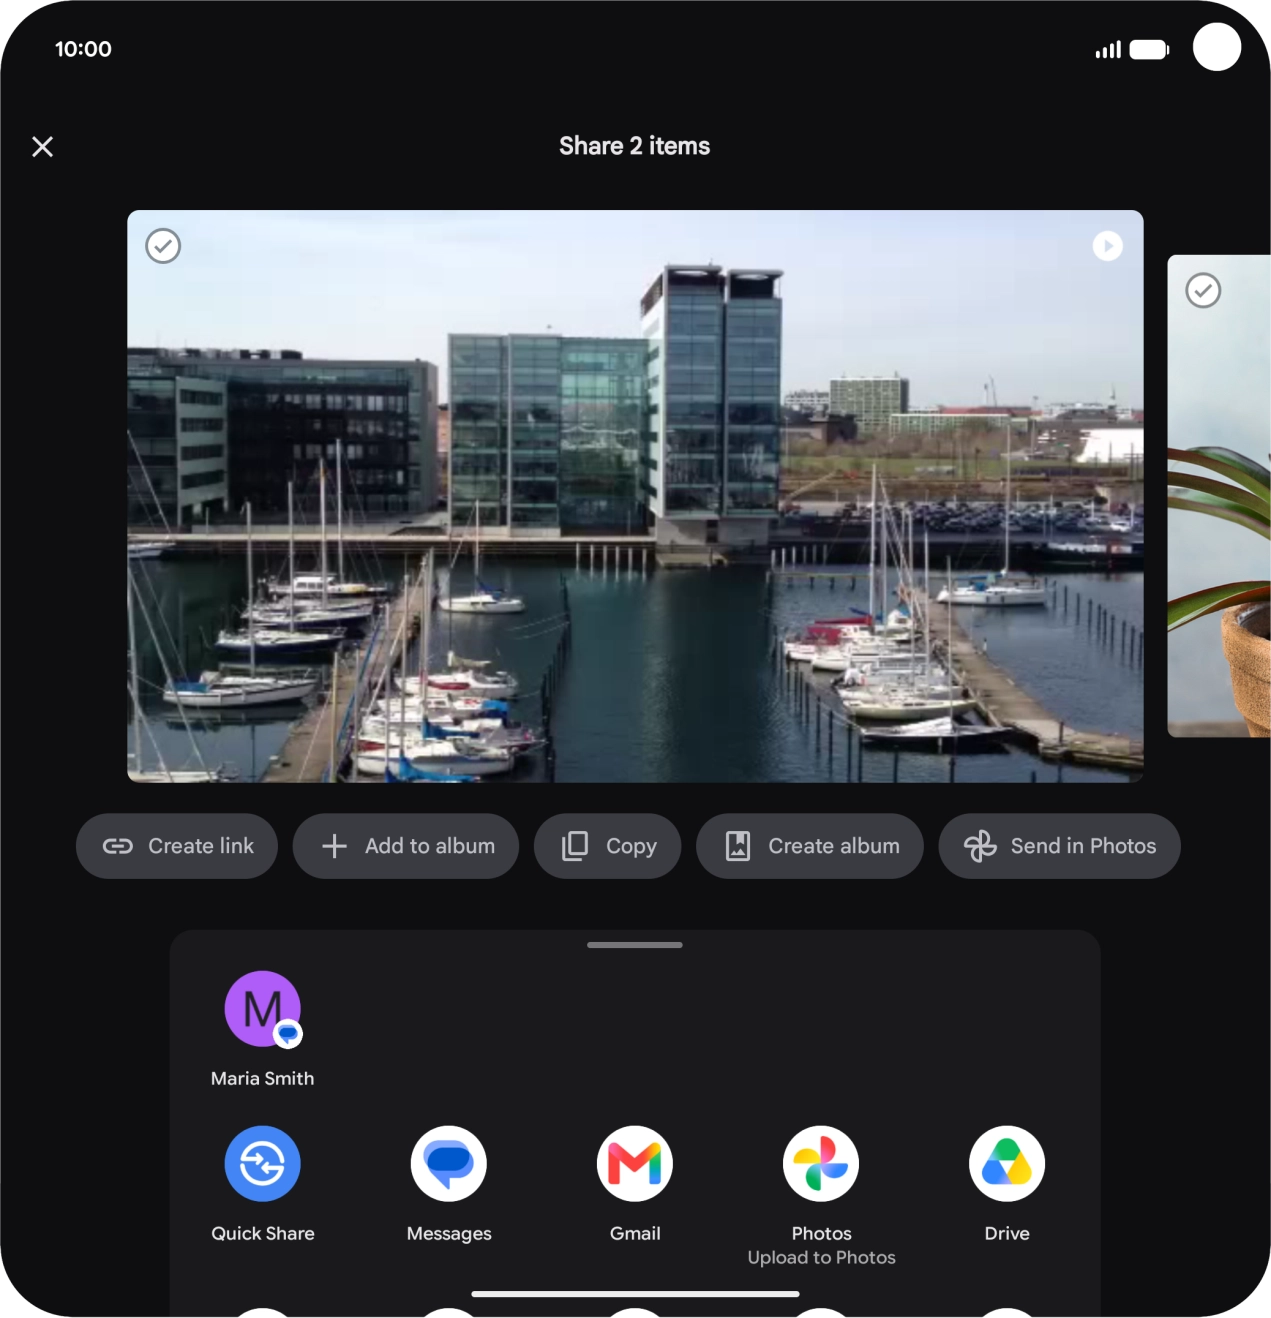Tap the battery status icon
The image size is (1271, 1318).
click(1149, 50)
